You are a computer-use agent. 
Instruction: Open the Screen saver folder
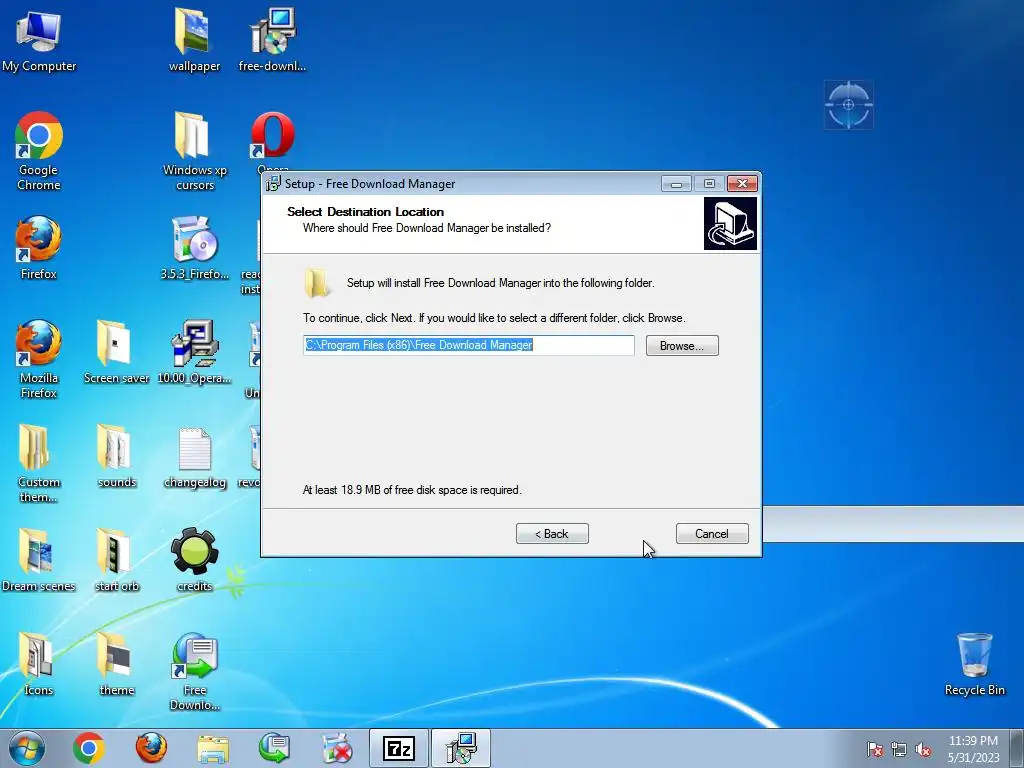click(116, 351)
